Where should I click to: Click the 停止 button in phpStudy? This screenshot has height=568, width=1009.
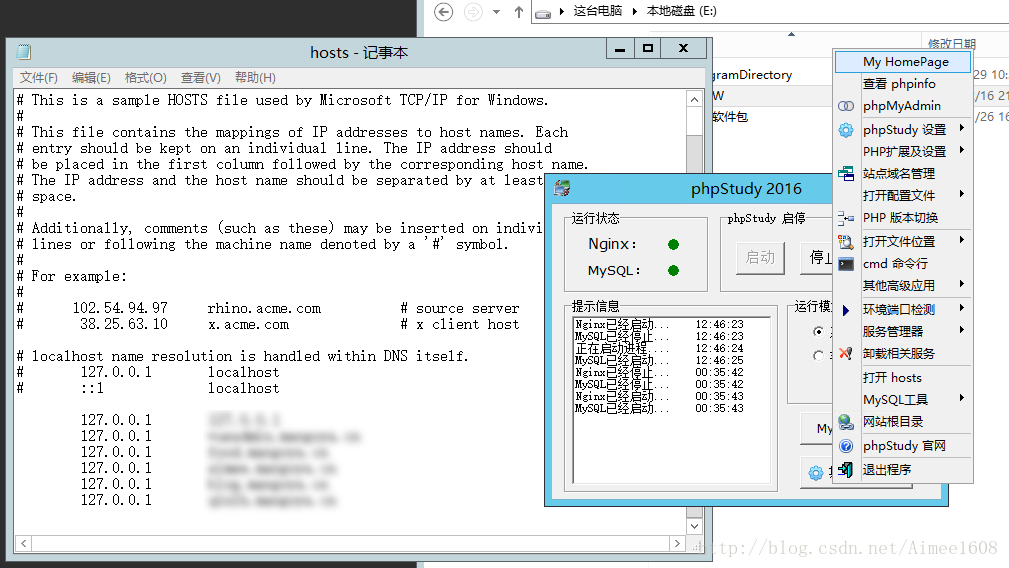click(818, 258)
